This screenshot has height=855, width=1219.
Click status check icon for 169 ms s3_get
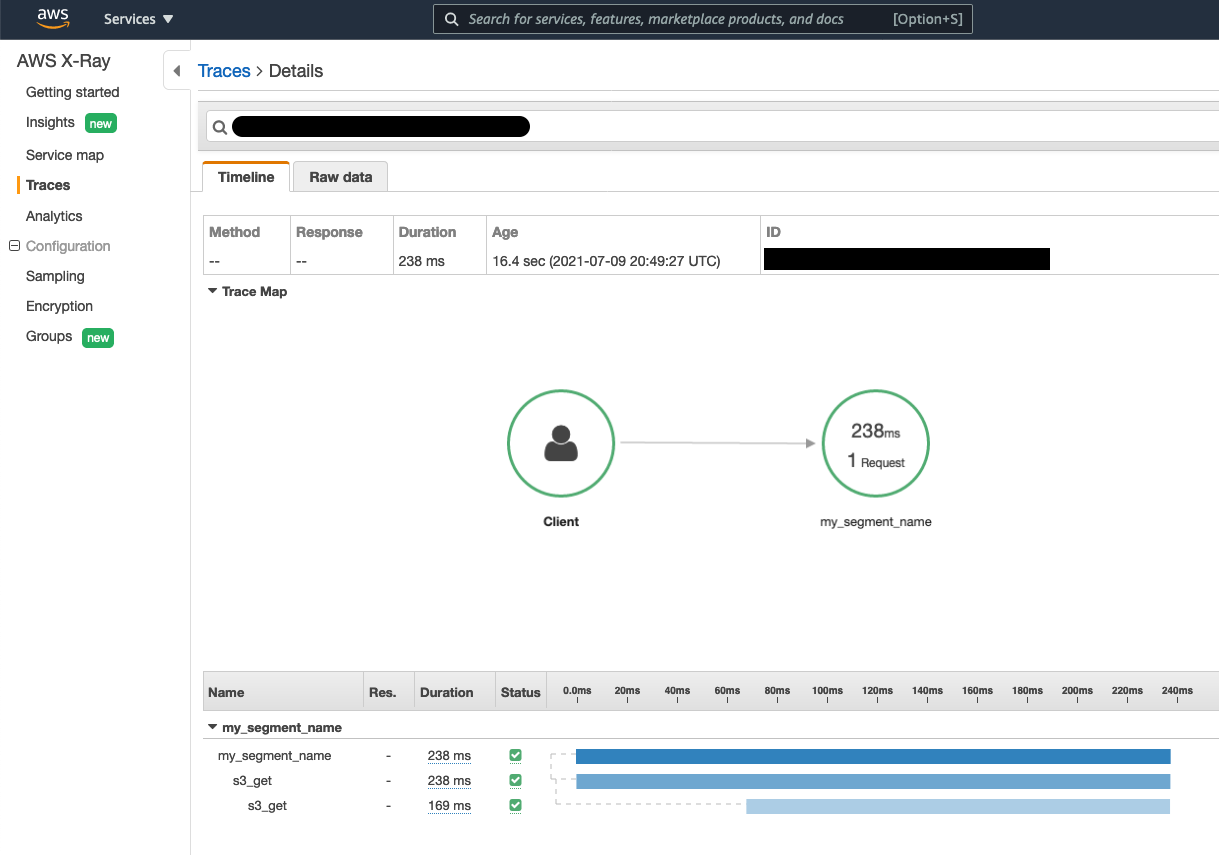pos(516,805)
